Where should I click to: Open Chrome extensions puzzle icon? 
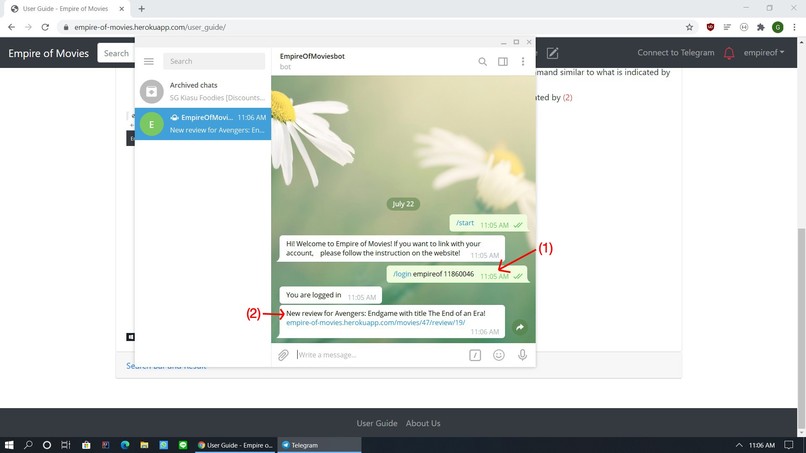tap(761, 27)
